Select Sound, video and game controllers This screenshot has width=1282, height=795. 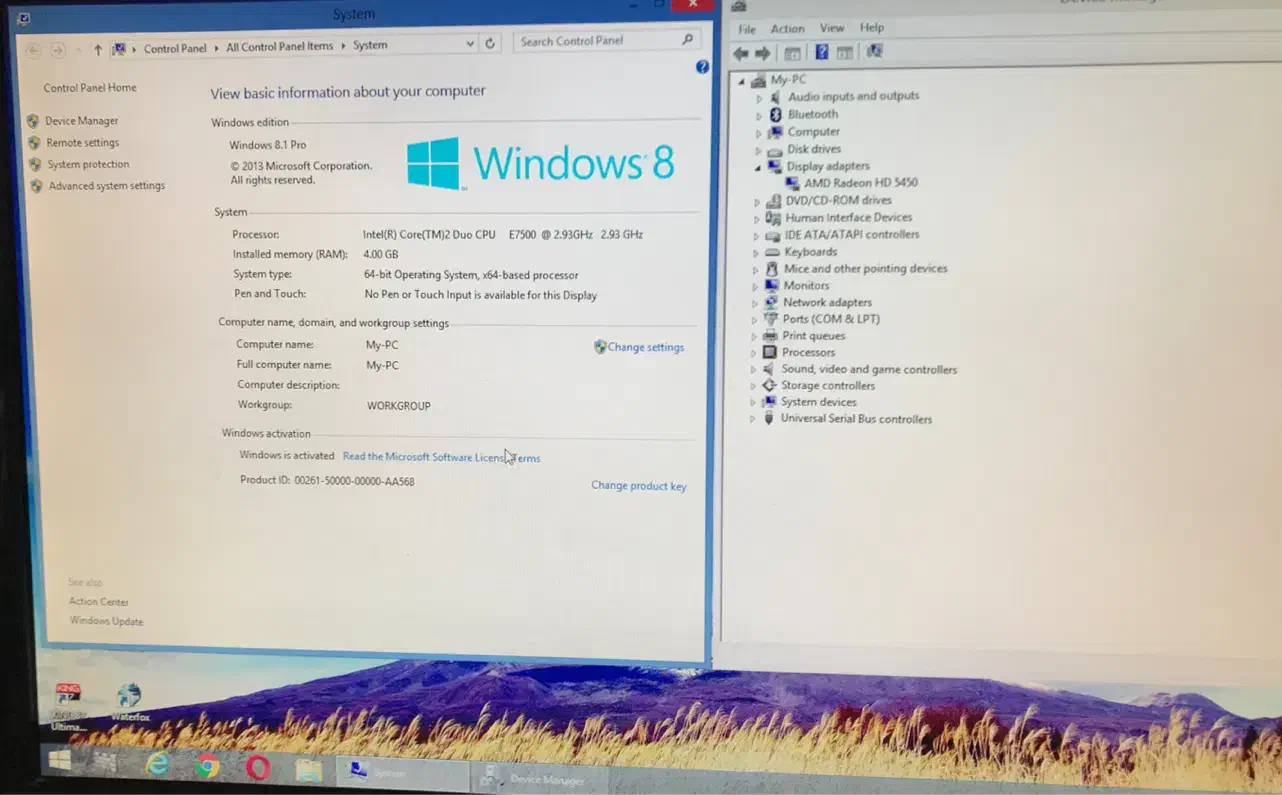pyautogui.click(x=869, y=370)
